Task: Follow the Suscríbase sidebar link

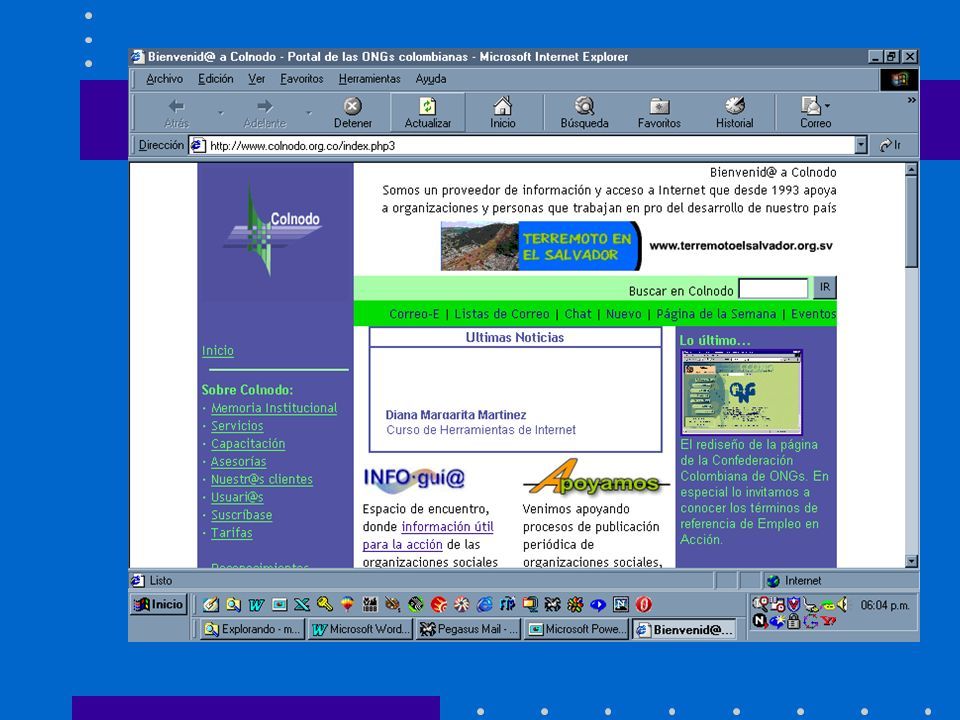Action: [241, 515]
